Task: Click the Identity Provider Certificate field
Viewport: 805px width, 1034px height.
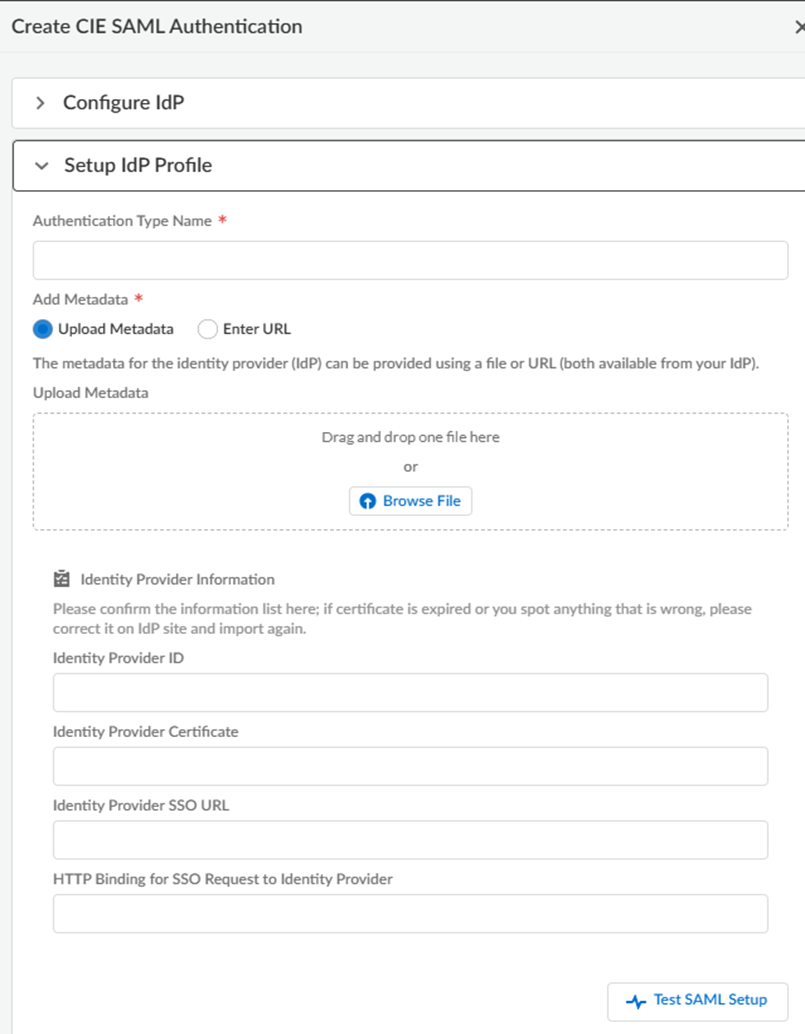Action: [410, 766]
